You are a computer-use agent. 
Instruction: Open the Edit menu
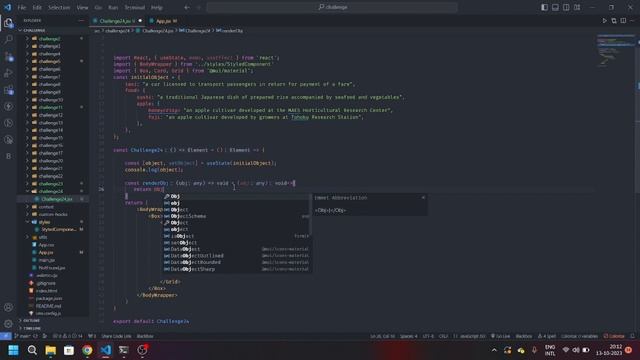click(37, 7)
